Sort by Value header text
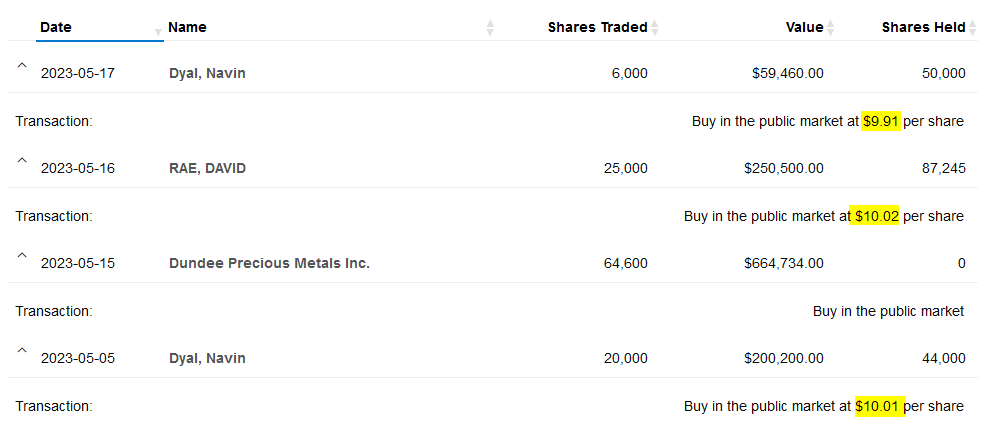 click(804, 28)
